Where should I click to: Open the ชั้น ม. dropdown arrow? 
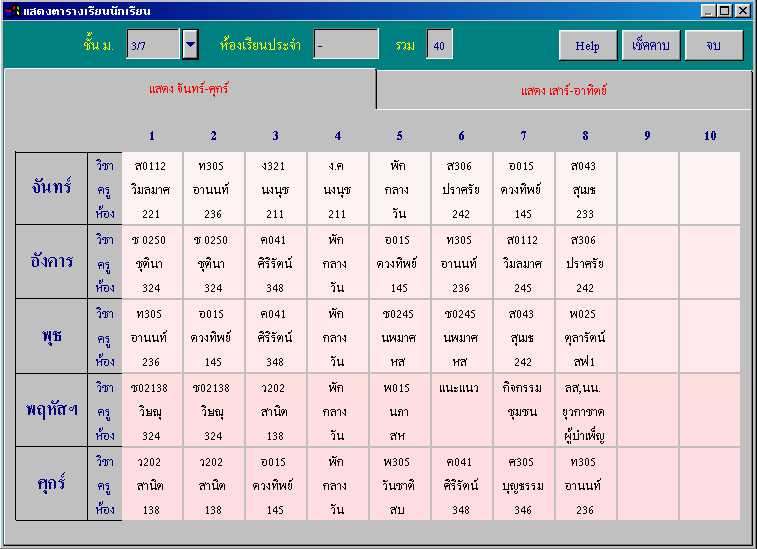click(x=190, y=44)
